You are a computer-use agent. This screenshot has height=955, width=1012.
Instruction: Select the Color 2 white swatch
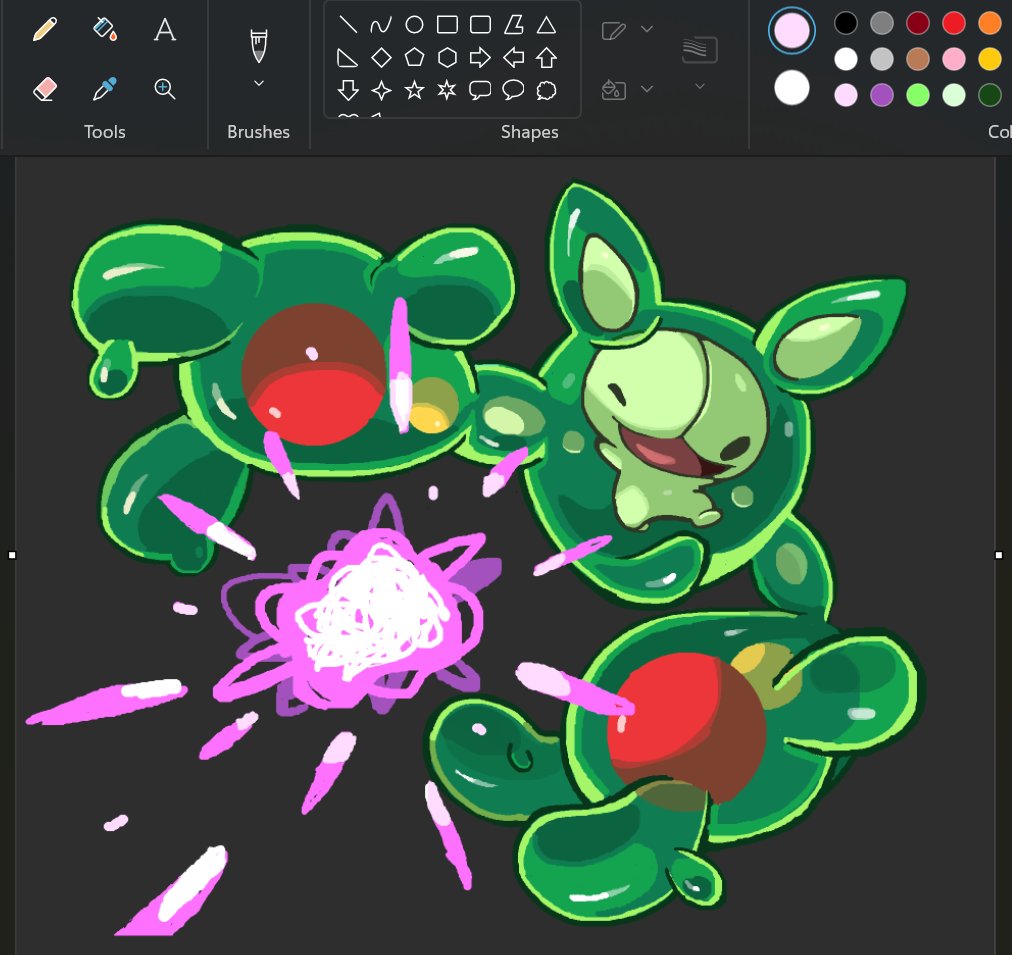(792, 88)
